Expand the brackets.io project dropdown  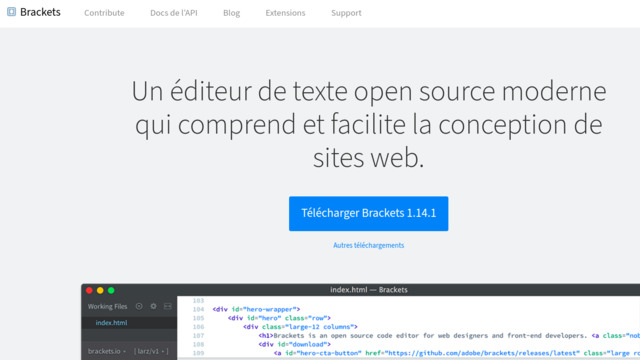[107, 351]
